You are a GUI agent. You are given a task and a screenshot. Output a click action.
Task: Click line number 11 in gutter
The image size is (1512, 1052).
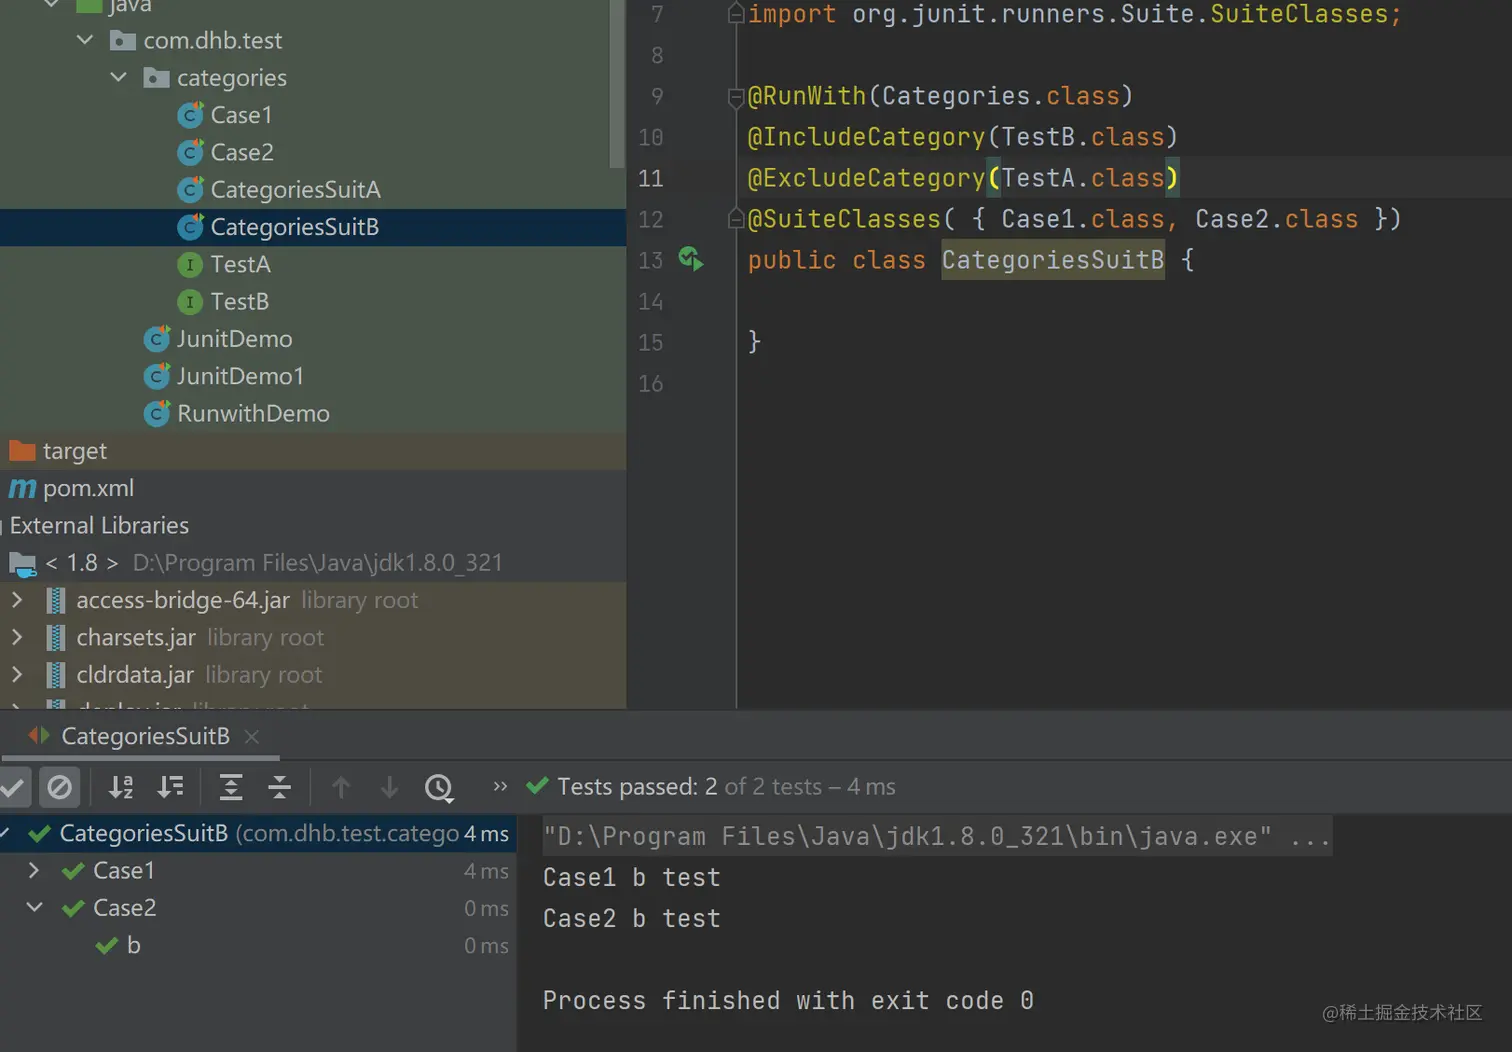point(651,178)
